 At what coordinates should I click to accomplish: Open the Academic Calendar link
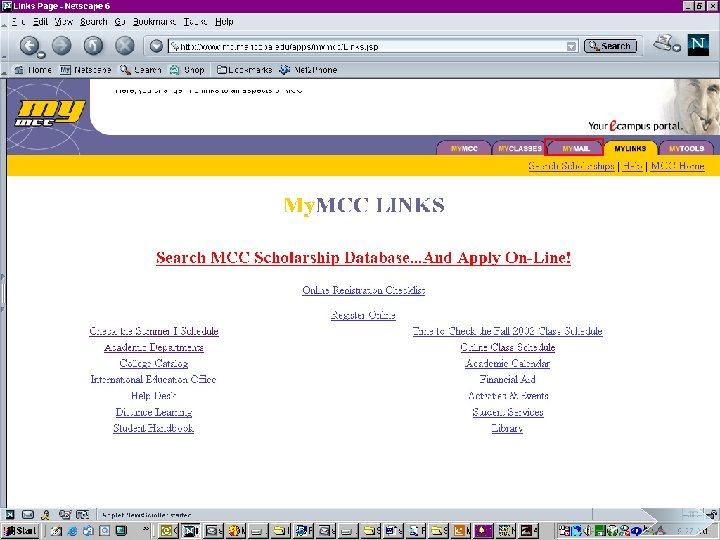[507, 363]
